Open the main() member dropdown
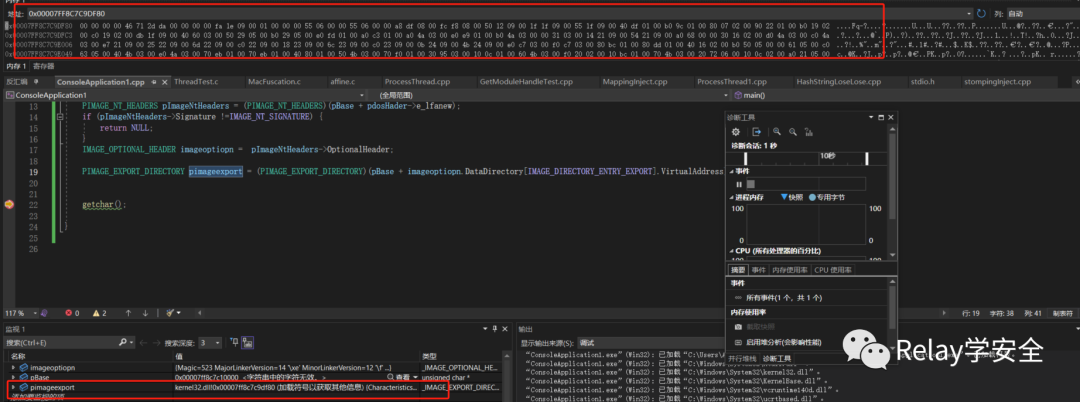Screen dimensions: 1080x402 pos(906,95)
